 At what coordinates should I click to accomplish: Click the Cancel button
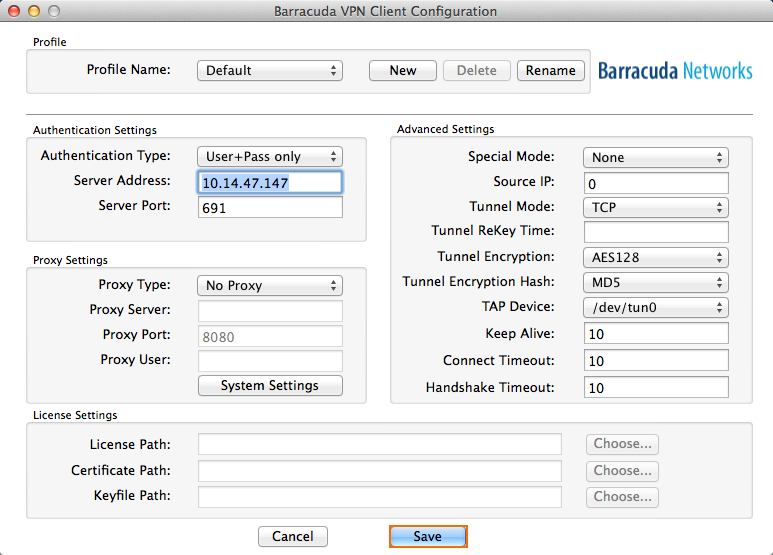[293, 536]
